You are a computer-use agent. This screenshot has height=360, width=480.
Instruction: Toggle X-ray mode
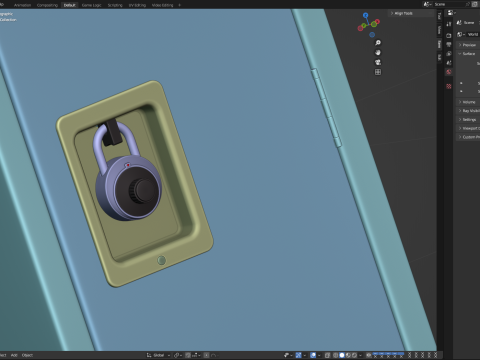pos(328,355)
